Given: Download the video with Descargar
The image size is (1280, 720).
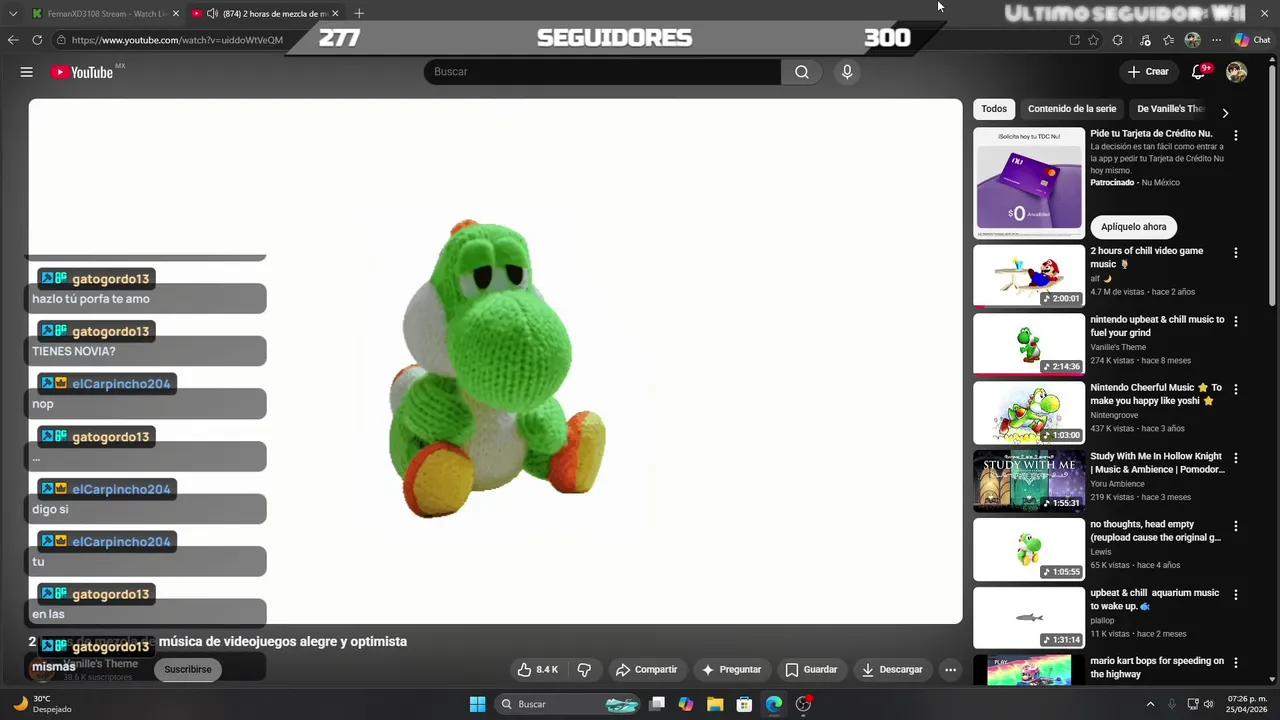Looking at the screenshot, I should click(892, 670).
